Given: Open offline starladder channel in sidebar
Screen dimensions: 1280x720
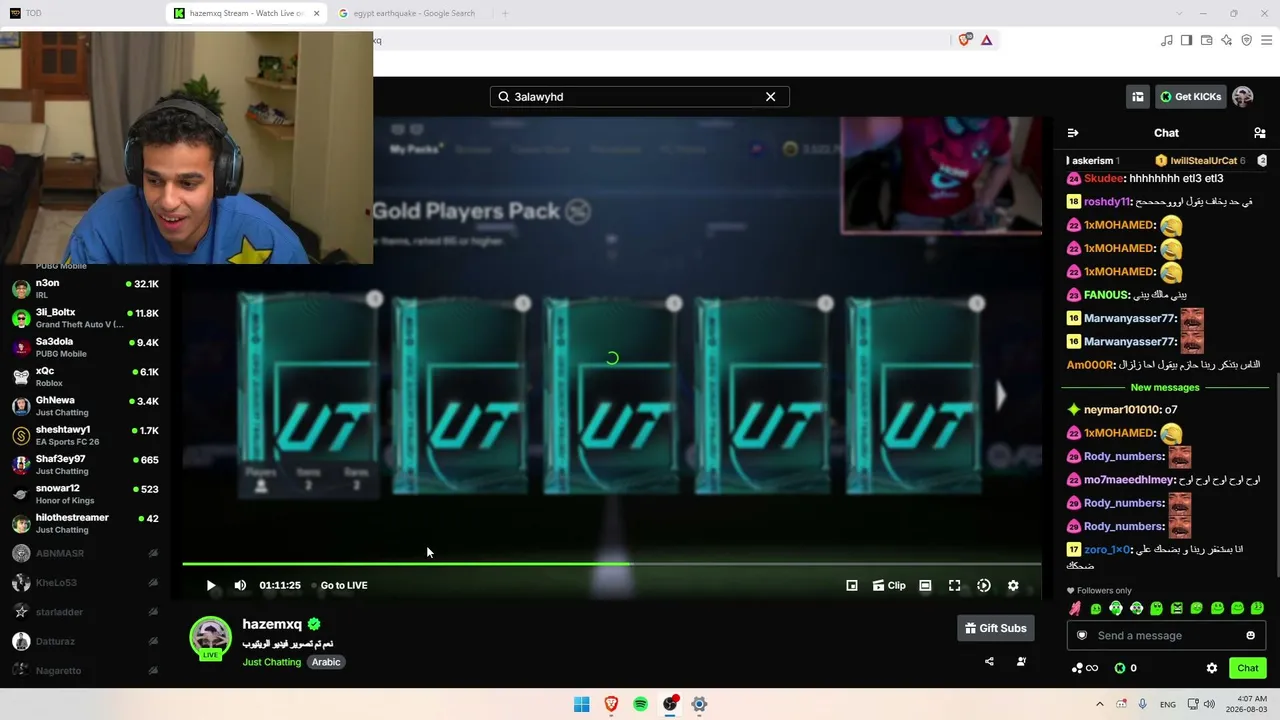Looking at the screenshot, I should [x=85, y=611].
